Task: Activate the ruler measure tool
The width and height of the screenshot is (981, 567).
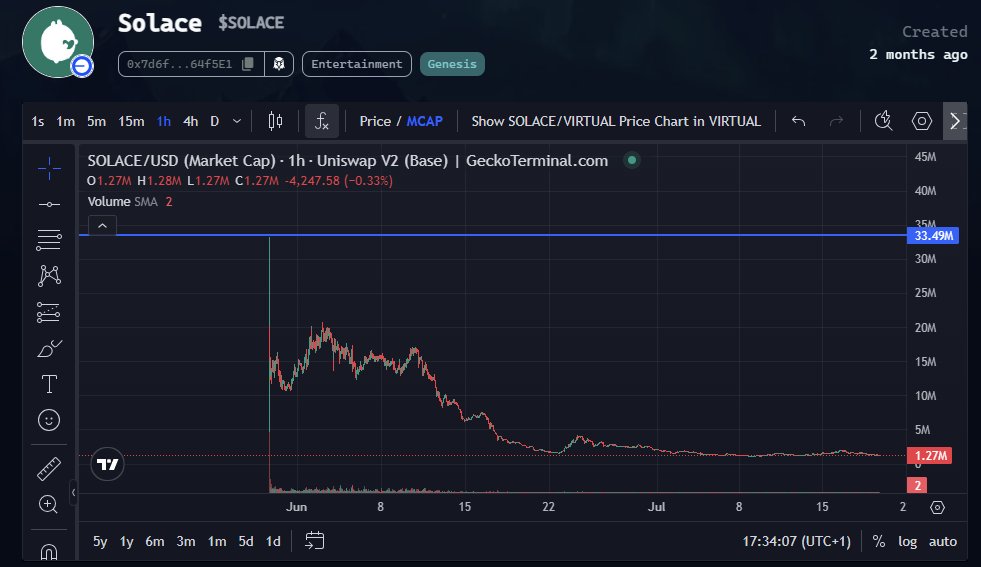Action: click(x=49, y=469)
